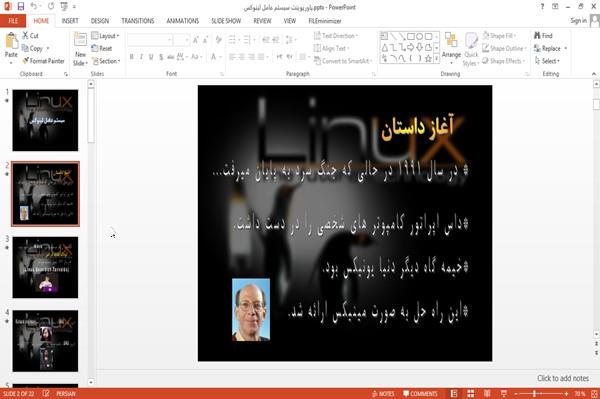
Task: Switch to the INSERT tab
Action: tap(70, 21)
